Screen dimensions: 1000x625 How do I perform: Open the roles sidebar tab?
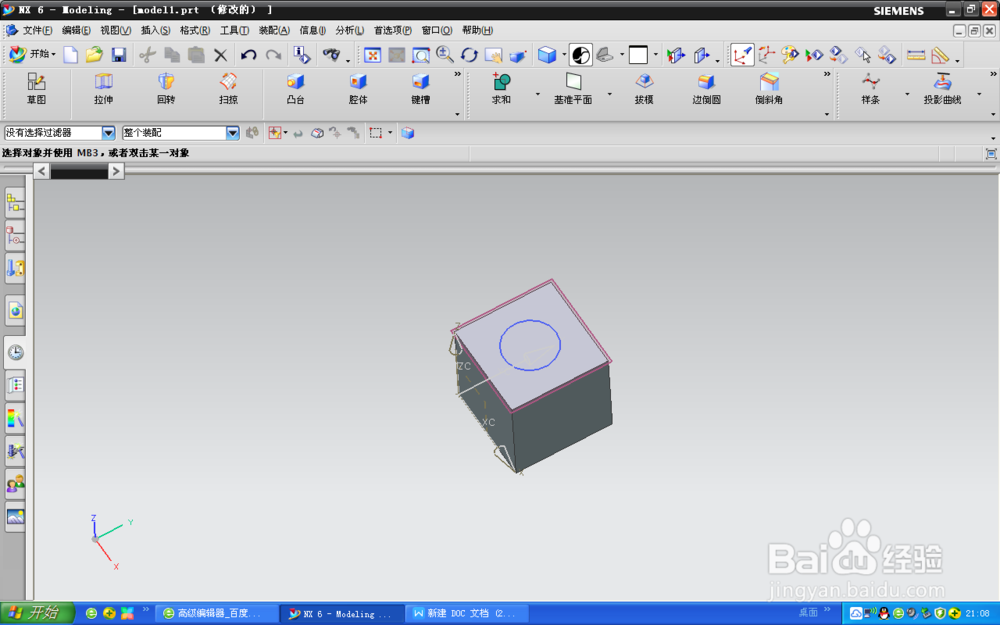tap(15, 485)
